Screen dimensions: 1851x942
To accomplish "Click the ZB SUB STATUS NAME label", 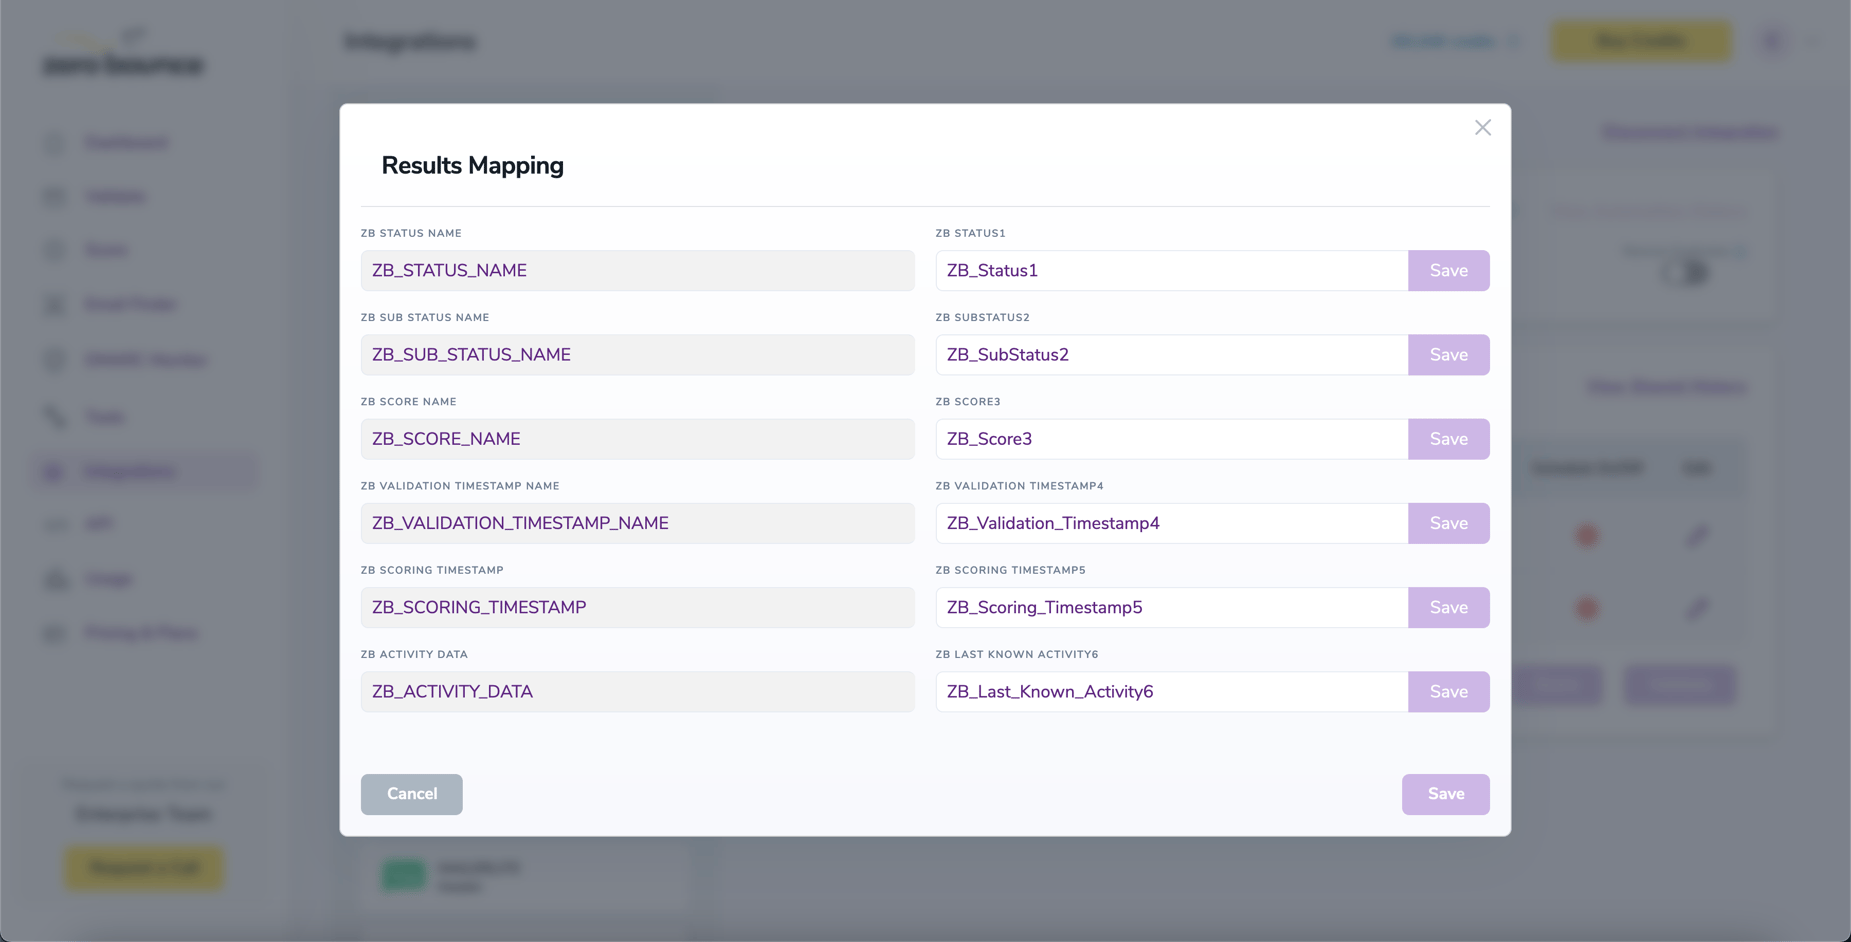I will (x=425, y=317).
